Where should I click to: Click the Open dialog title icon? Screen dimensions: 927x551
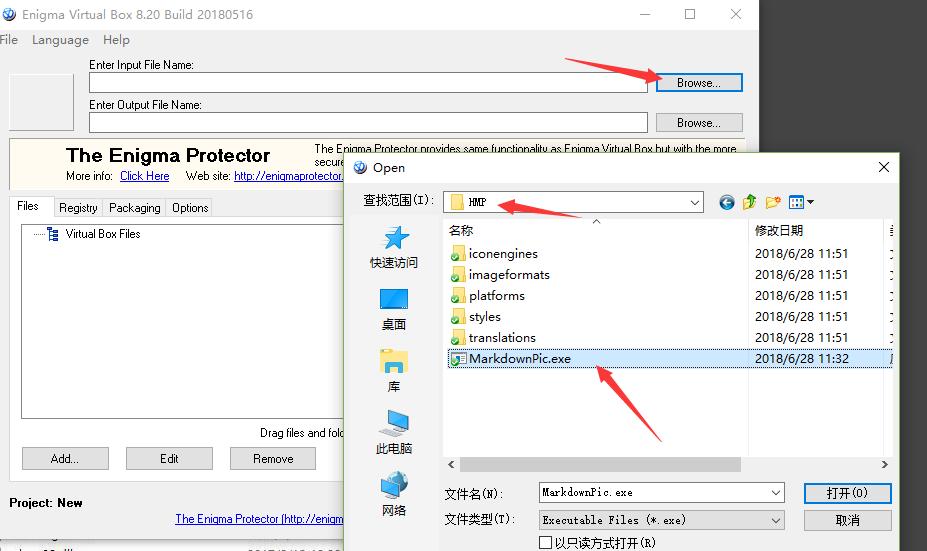[360, 168]
